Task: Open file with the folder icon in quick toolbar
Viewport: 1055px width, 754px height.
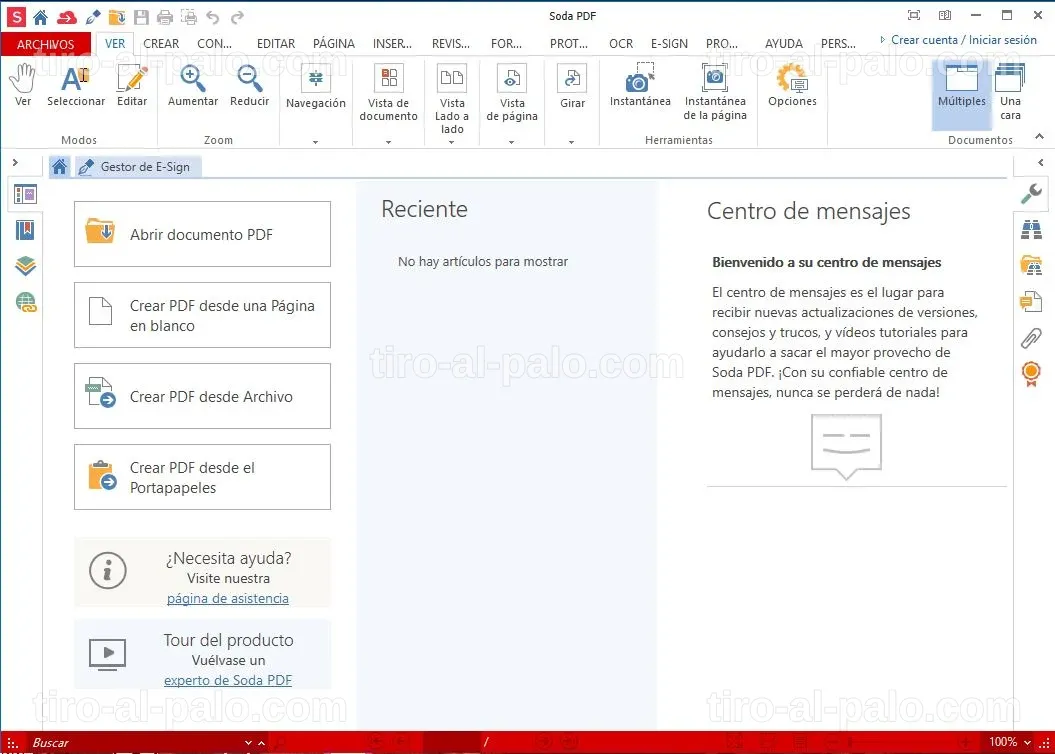Action: click(116, 17)
